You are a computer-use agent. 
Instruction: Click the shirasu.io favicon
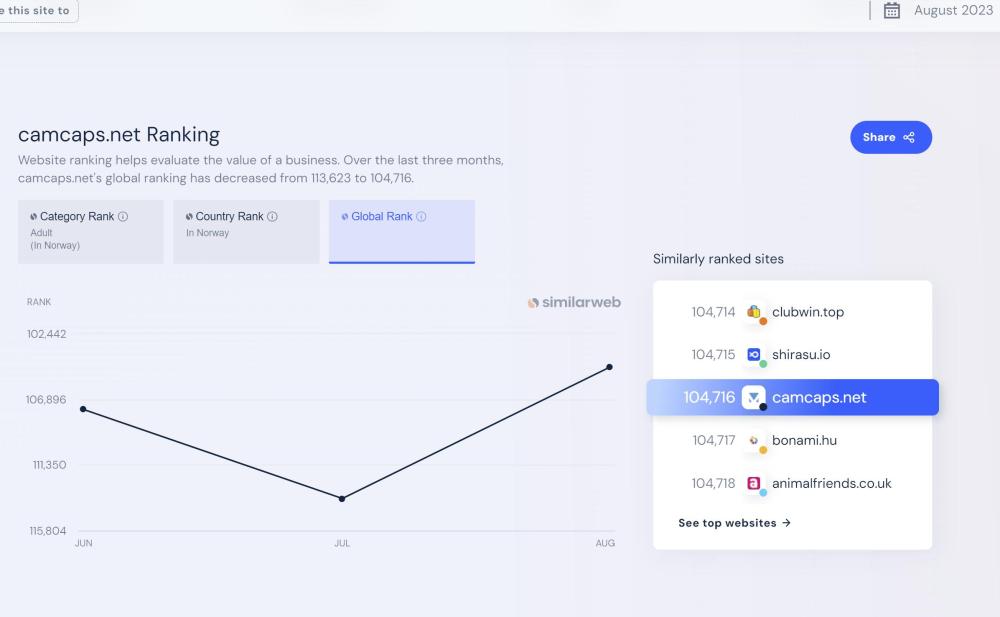click(x=754, y=355)
